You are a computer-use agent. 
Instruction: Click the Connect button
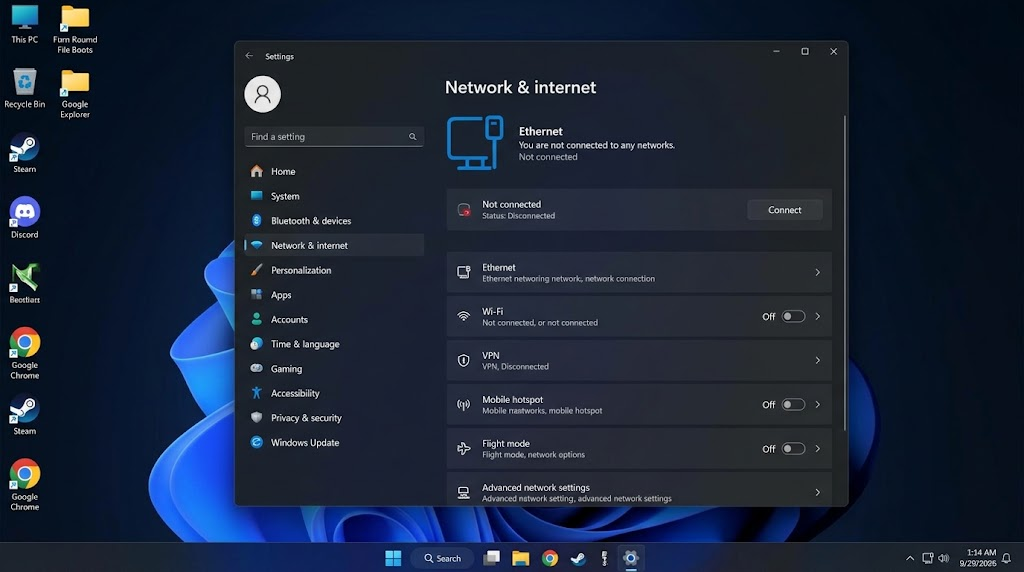click(x=784, y=210)
